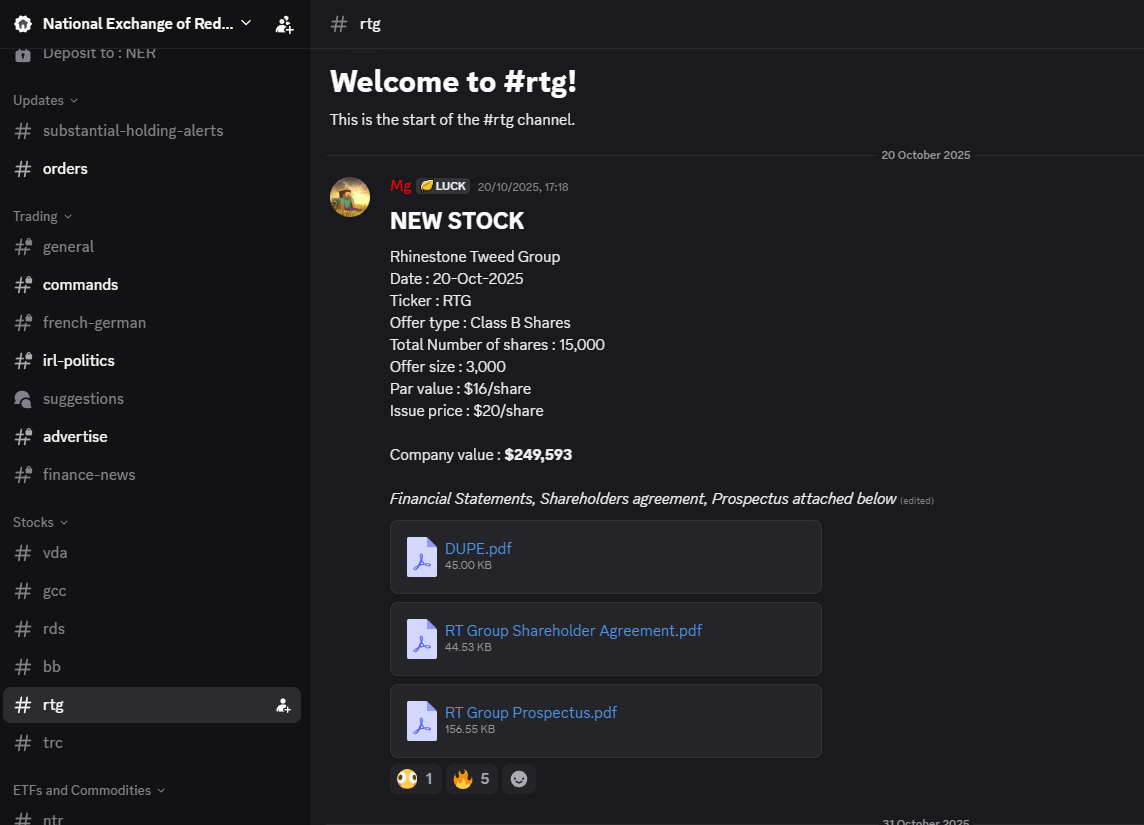This screenshot has height=825, width=1144.
Task: Collapse the ETFs and Commodities category
Action: pyautogui.click(x=88, y=790)
